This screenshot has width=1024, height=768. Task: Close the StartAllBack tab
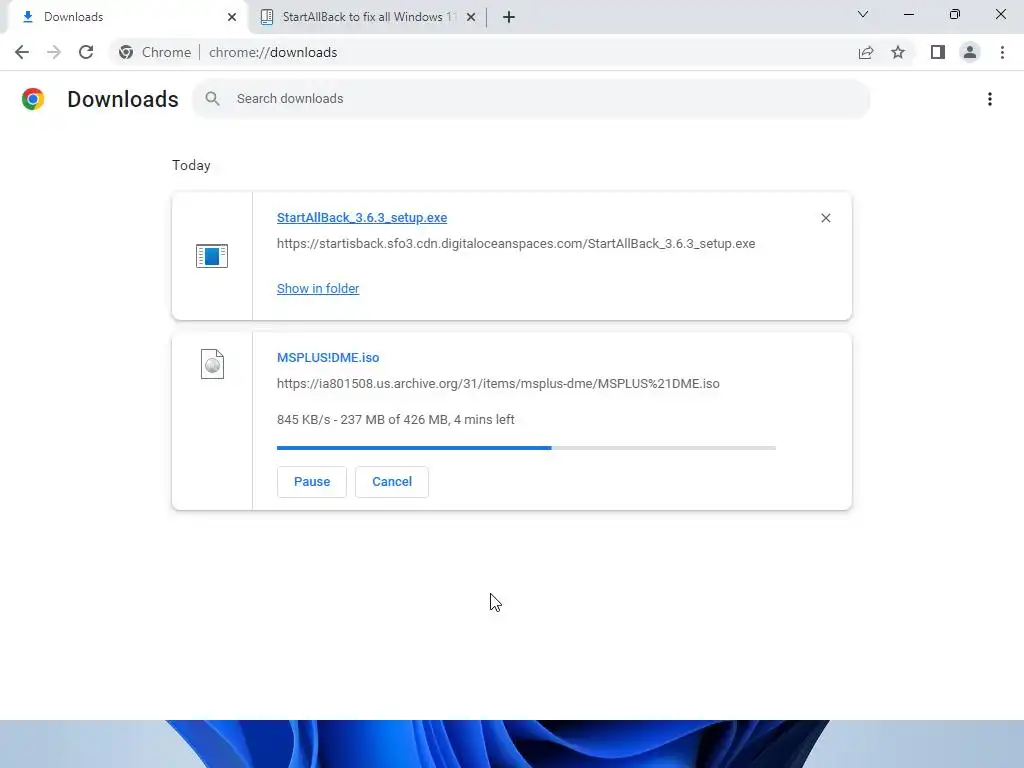coord(471,17)
